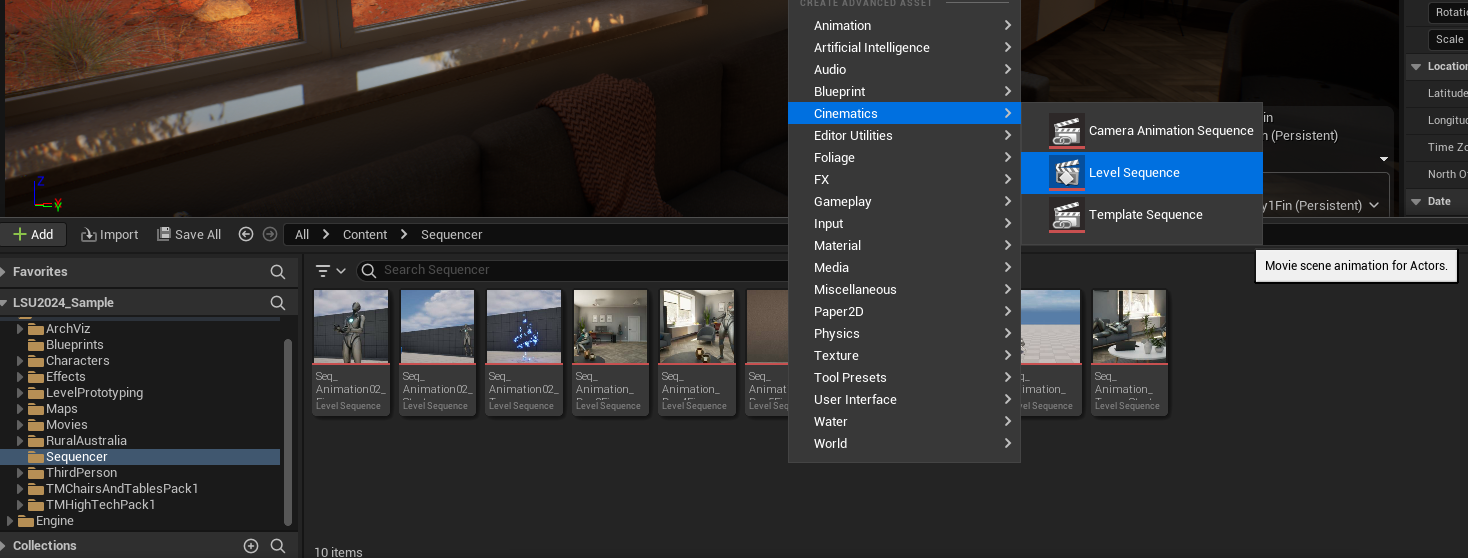This screenshot has height=558, width=1468.
Task: Expand the LevelPrototyping folder arrow
Action: (x=21, y=393)
